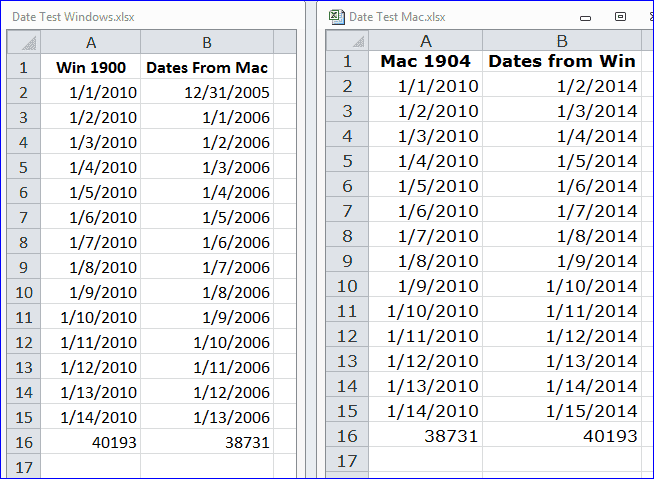
Task: Select cell containing 1/15/2014
Action: point(562,410)
